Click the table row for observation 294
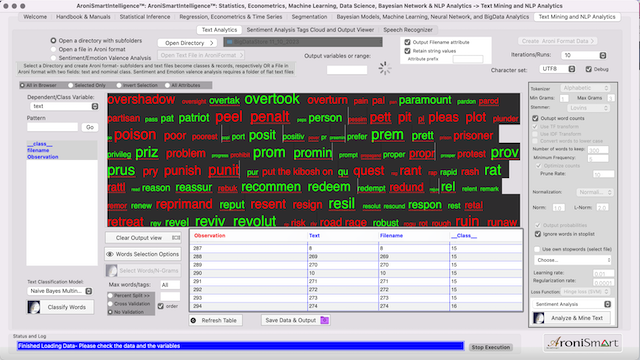 [356, 306]
